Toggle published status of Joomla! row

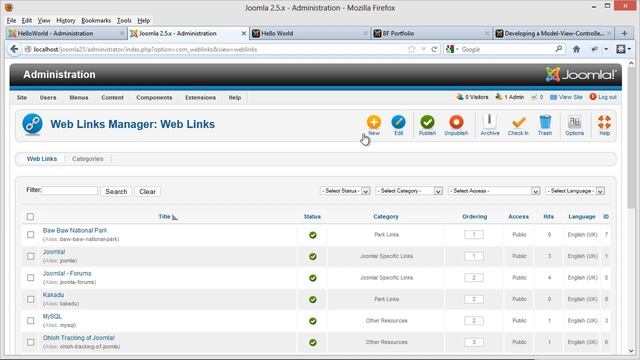pos(313,256)
